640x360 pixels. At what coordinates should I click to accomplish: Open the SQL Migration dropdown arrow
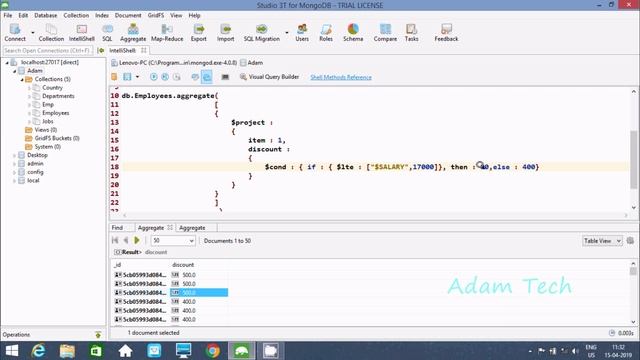[x=287, y=32]
